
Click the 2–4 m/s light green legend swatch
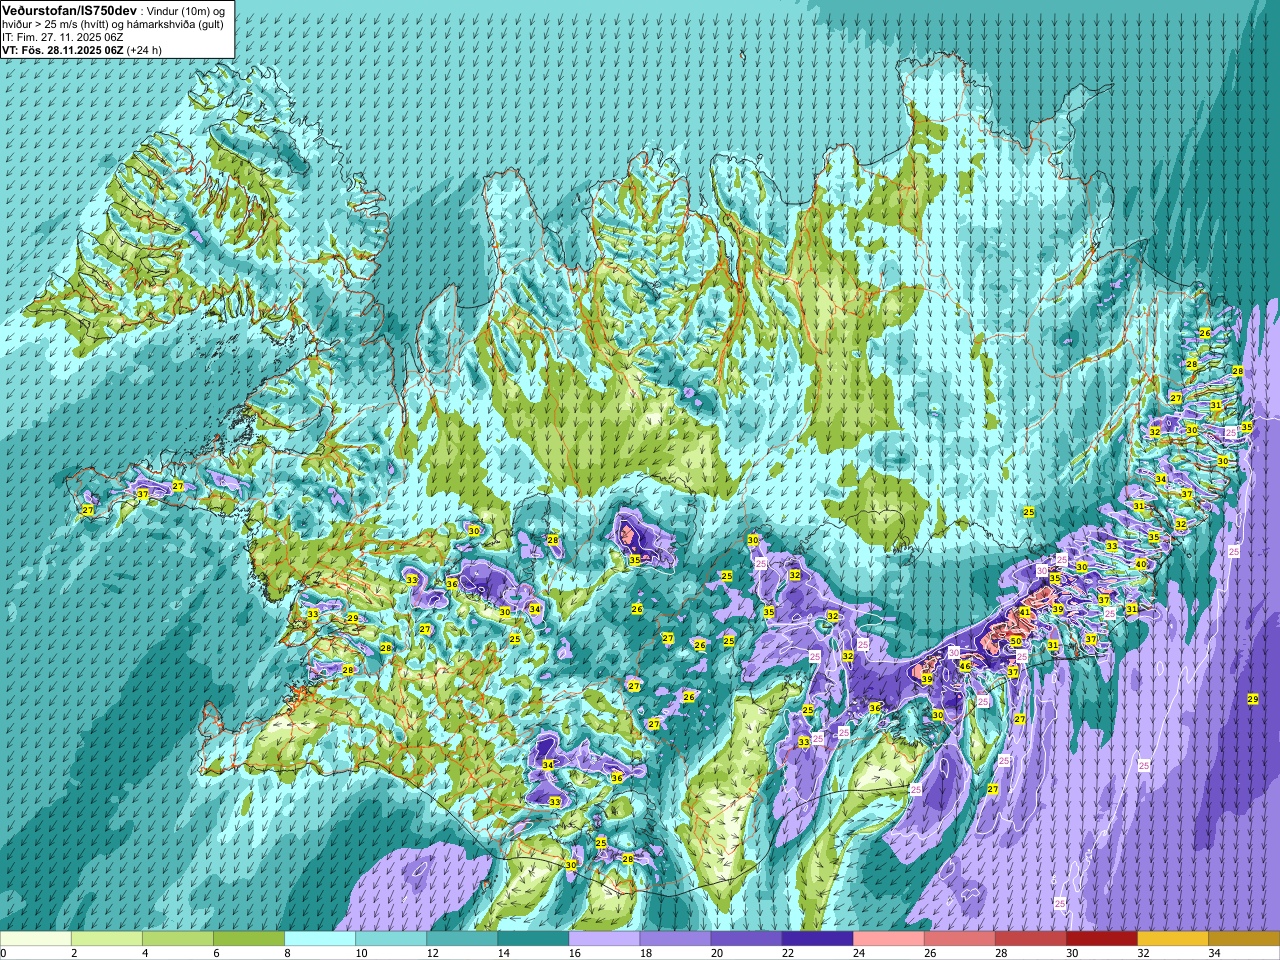(107, 939)
